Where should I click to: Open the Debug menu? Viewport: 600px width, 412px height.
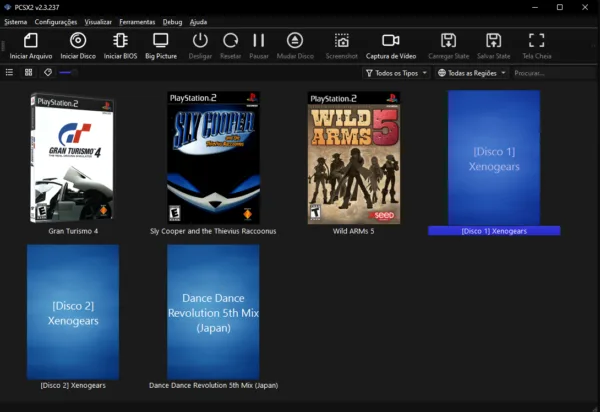click(x=172, y=22)
